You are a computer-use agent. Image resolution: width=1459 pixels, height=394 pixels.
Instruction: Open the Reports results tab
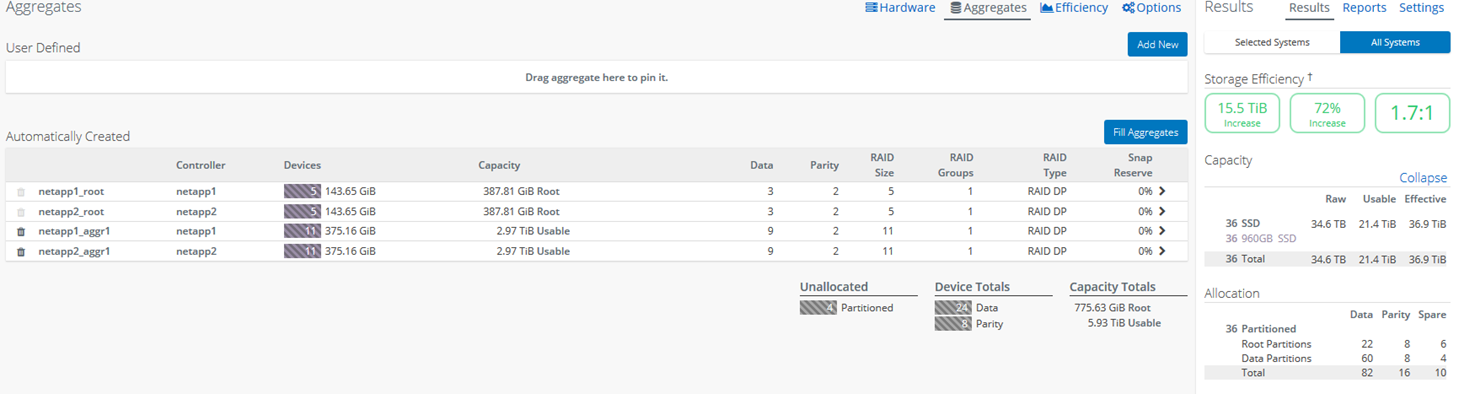click(x=1364, y=8)
